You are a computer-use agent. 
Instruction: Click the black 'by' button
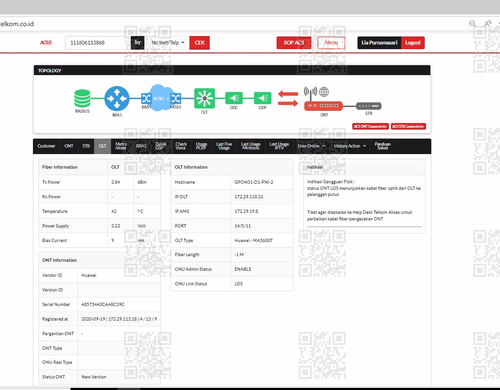click(137, 43)
